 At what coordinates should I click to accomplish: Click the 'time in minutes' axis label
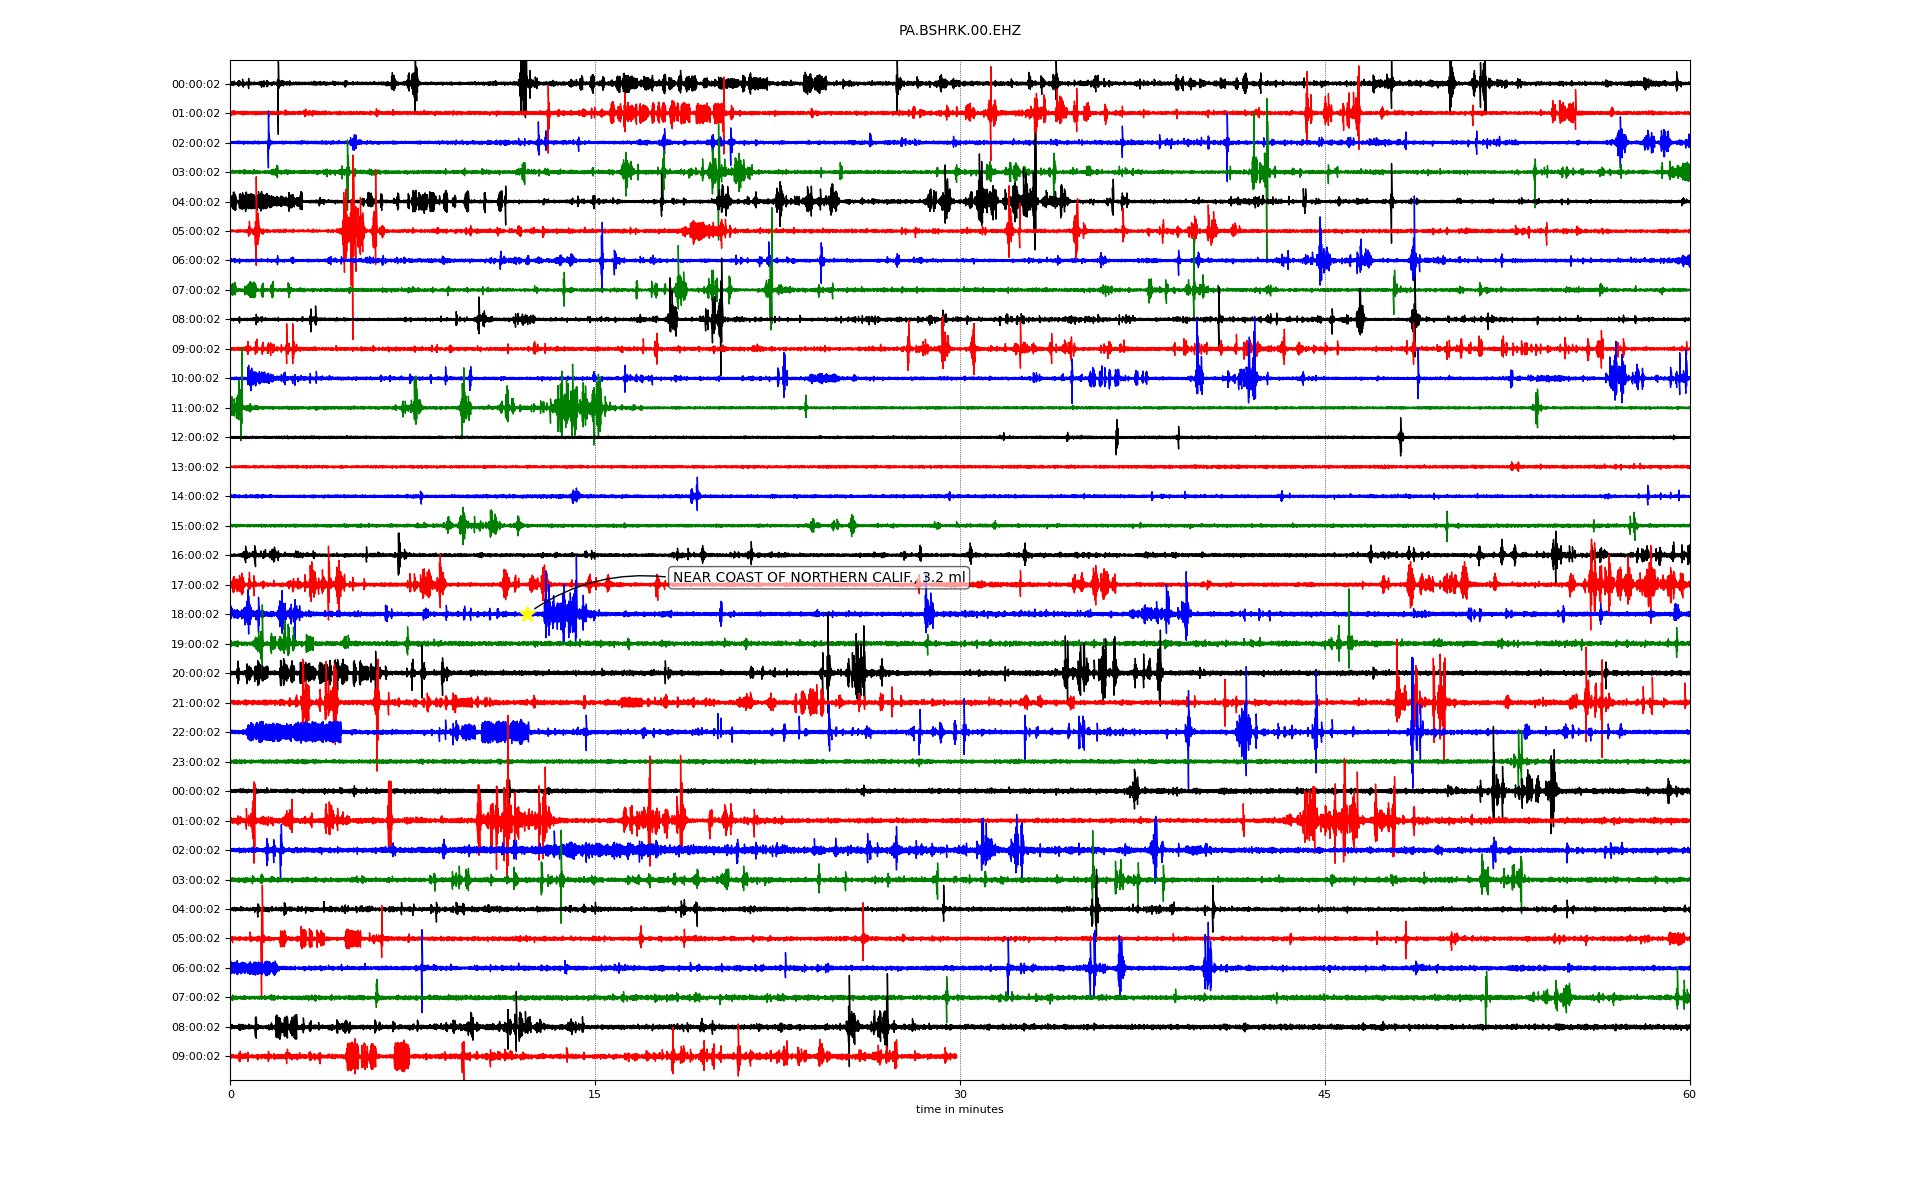(x=959, y=1110)
